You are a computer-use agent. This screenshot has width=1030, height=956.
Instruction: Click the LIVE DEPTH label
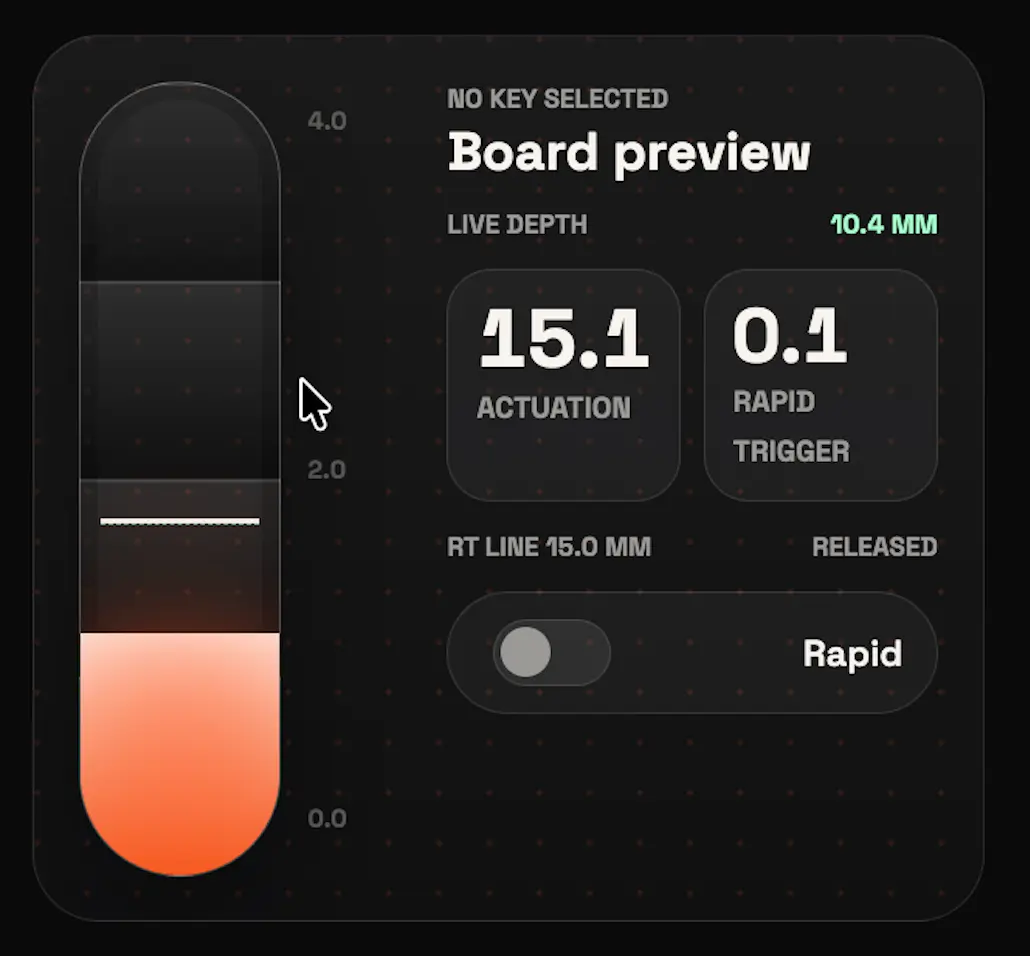point(517,225)
